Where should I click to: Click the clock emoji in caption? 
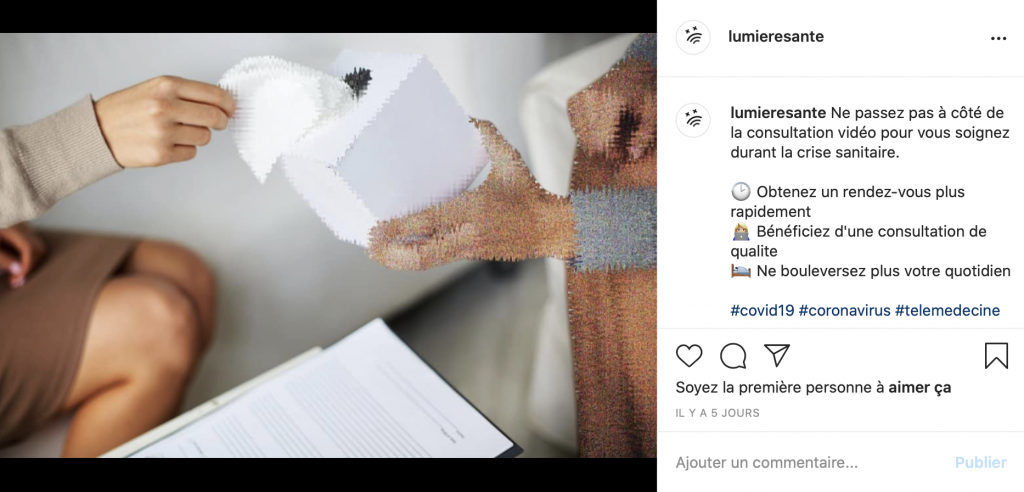tap(741, 192)
